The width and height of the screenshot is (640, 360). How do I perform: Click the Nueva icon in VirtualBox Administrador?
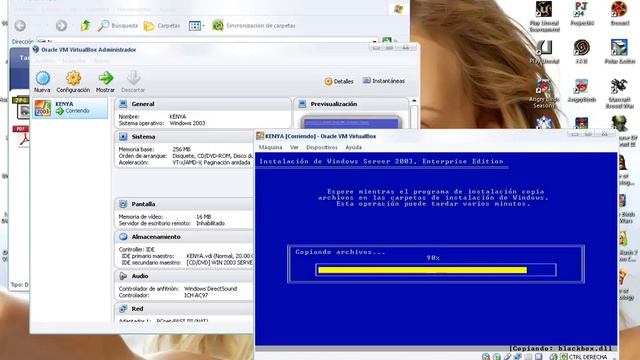click(x=42, y=78)
